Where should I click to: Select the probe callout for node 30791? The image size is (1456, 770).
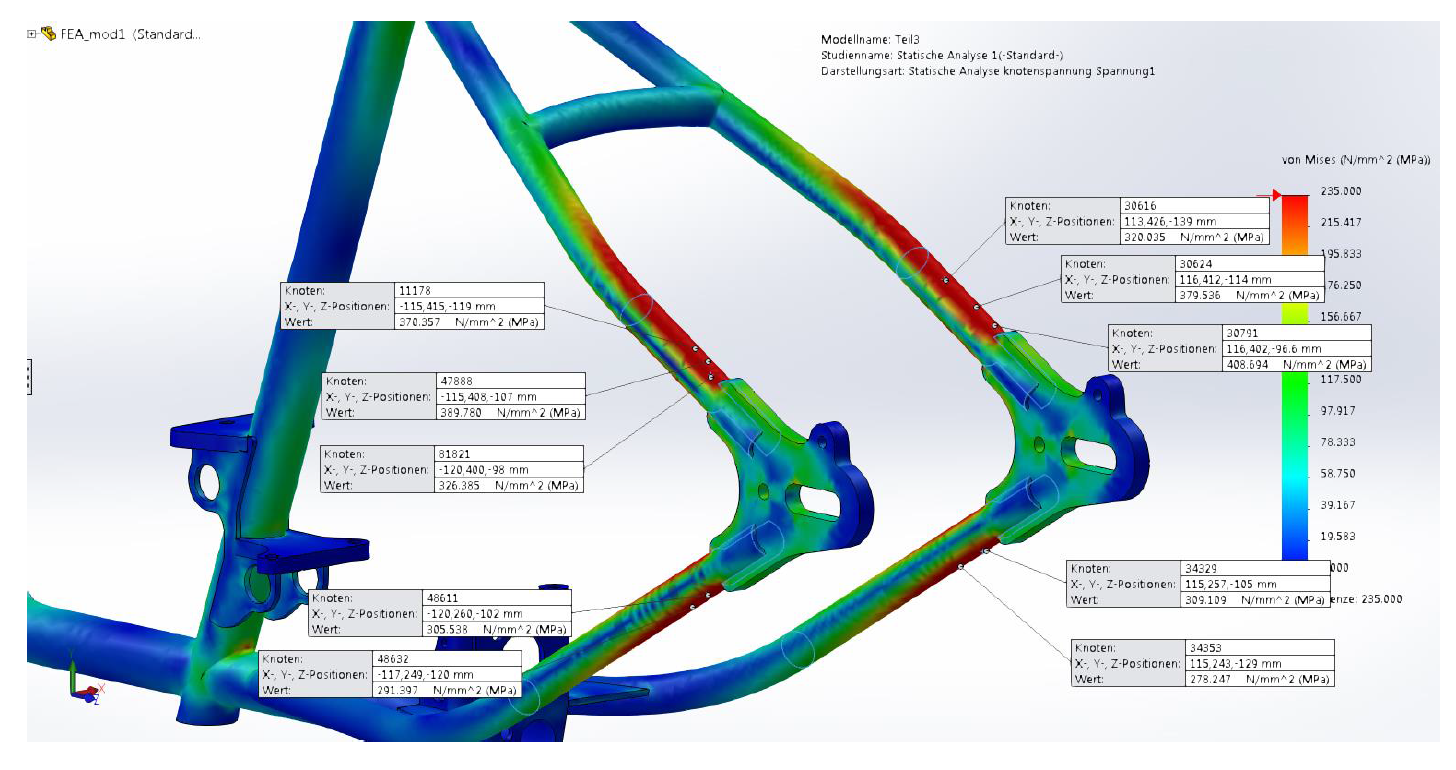pyautogui.click(x=1239, y=348)
